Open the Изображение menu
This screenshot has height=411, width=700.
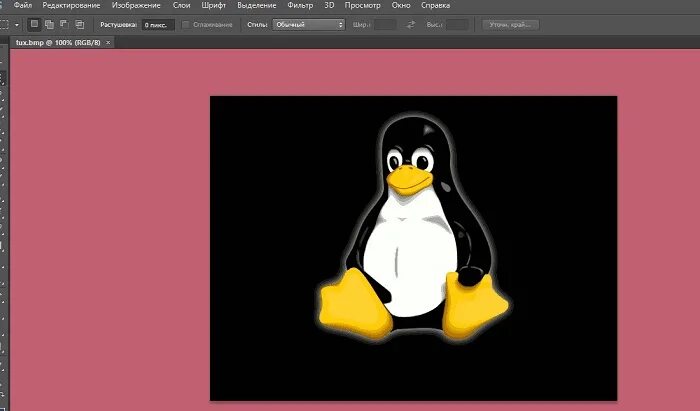[136, 6]
